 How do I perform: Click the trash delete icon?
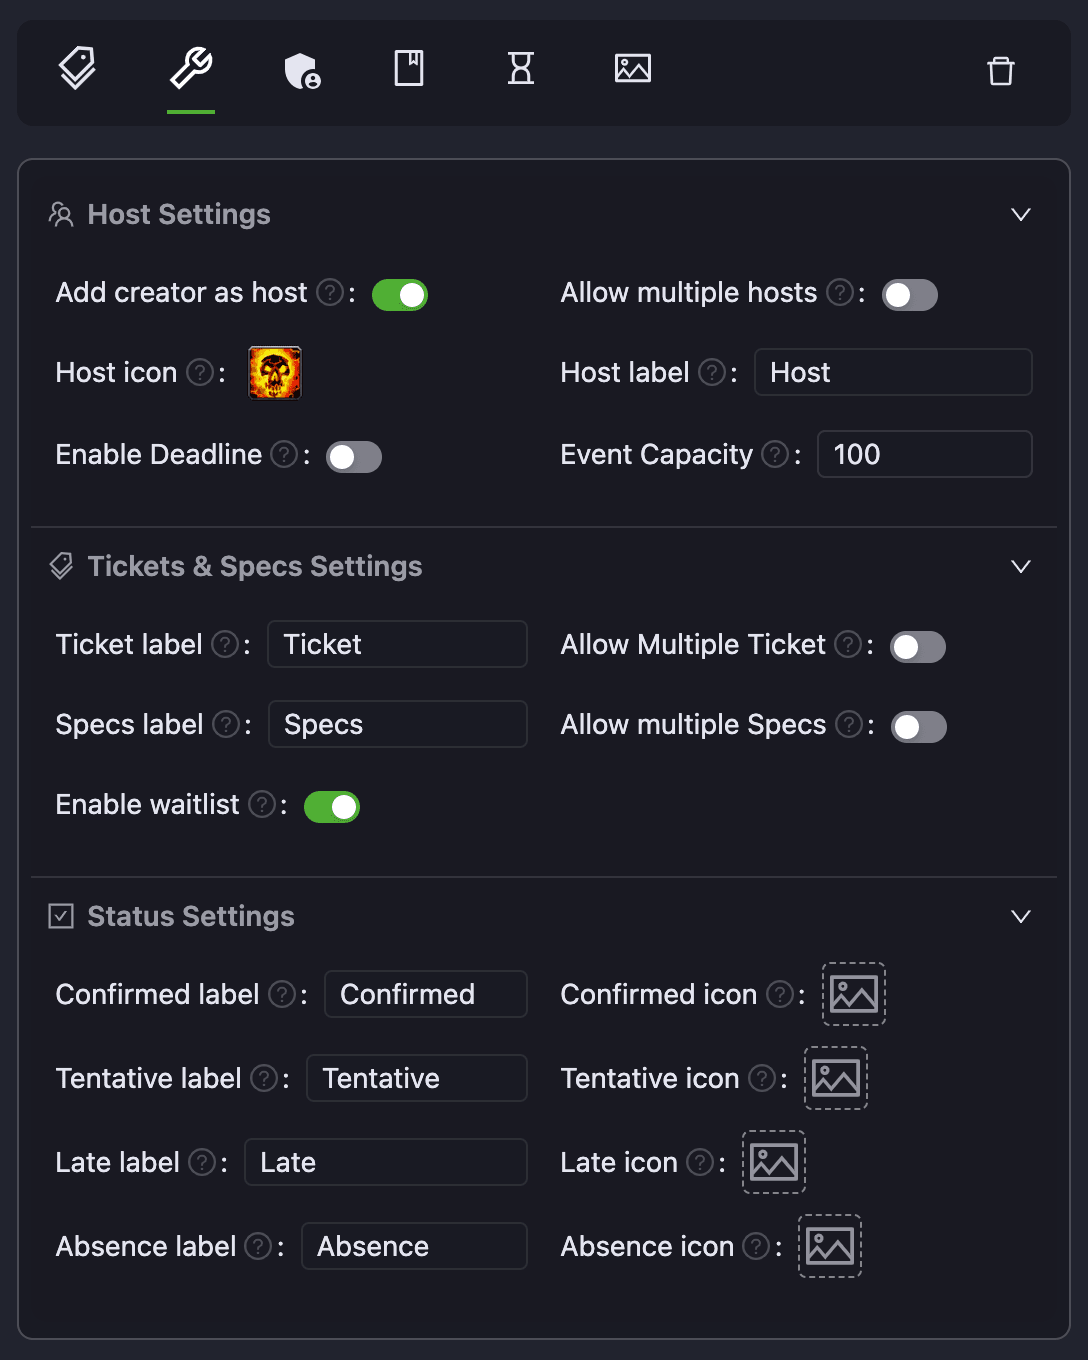[x=1000, y=71]
